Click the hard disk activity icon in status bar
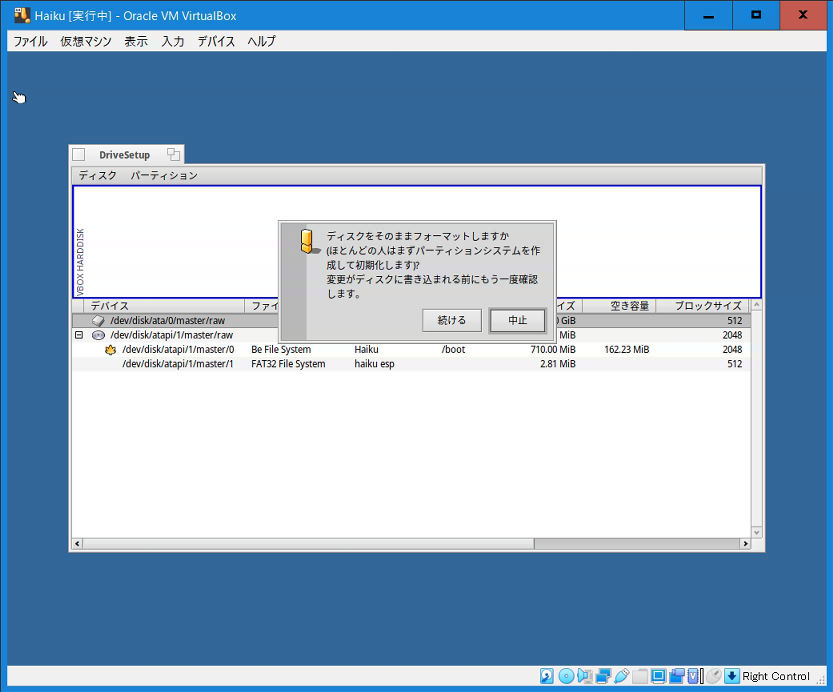Screen dimensions: 833x692 pos(547,676)
